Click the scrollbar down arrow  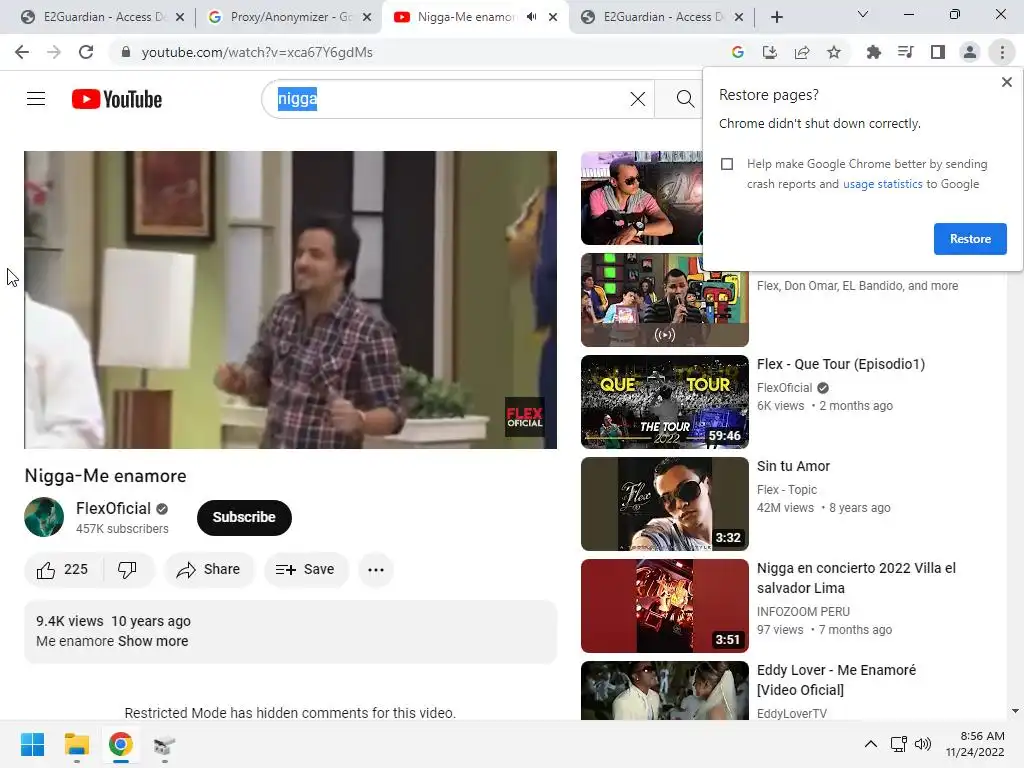point(1015,711)
